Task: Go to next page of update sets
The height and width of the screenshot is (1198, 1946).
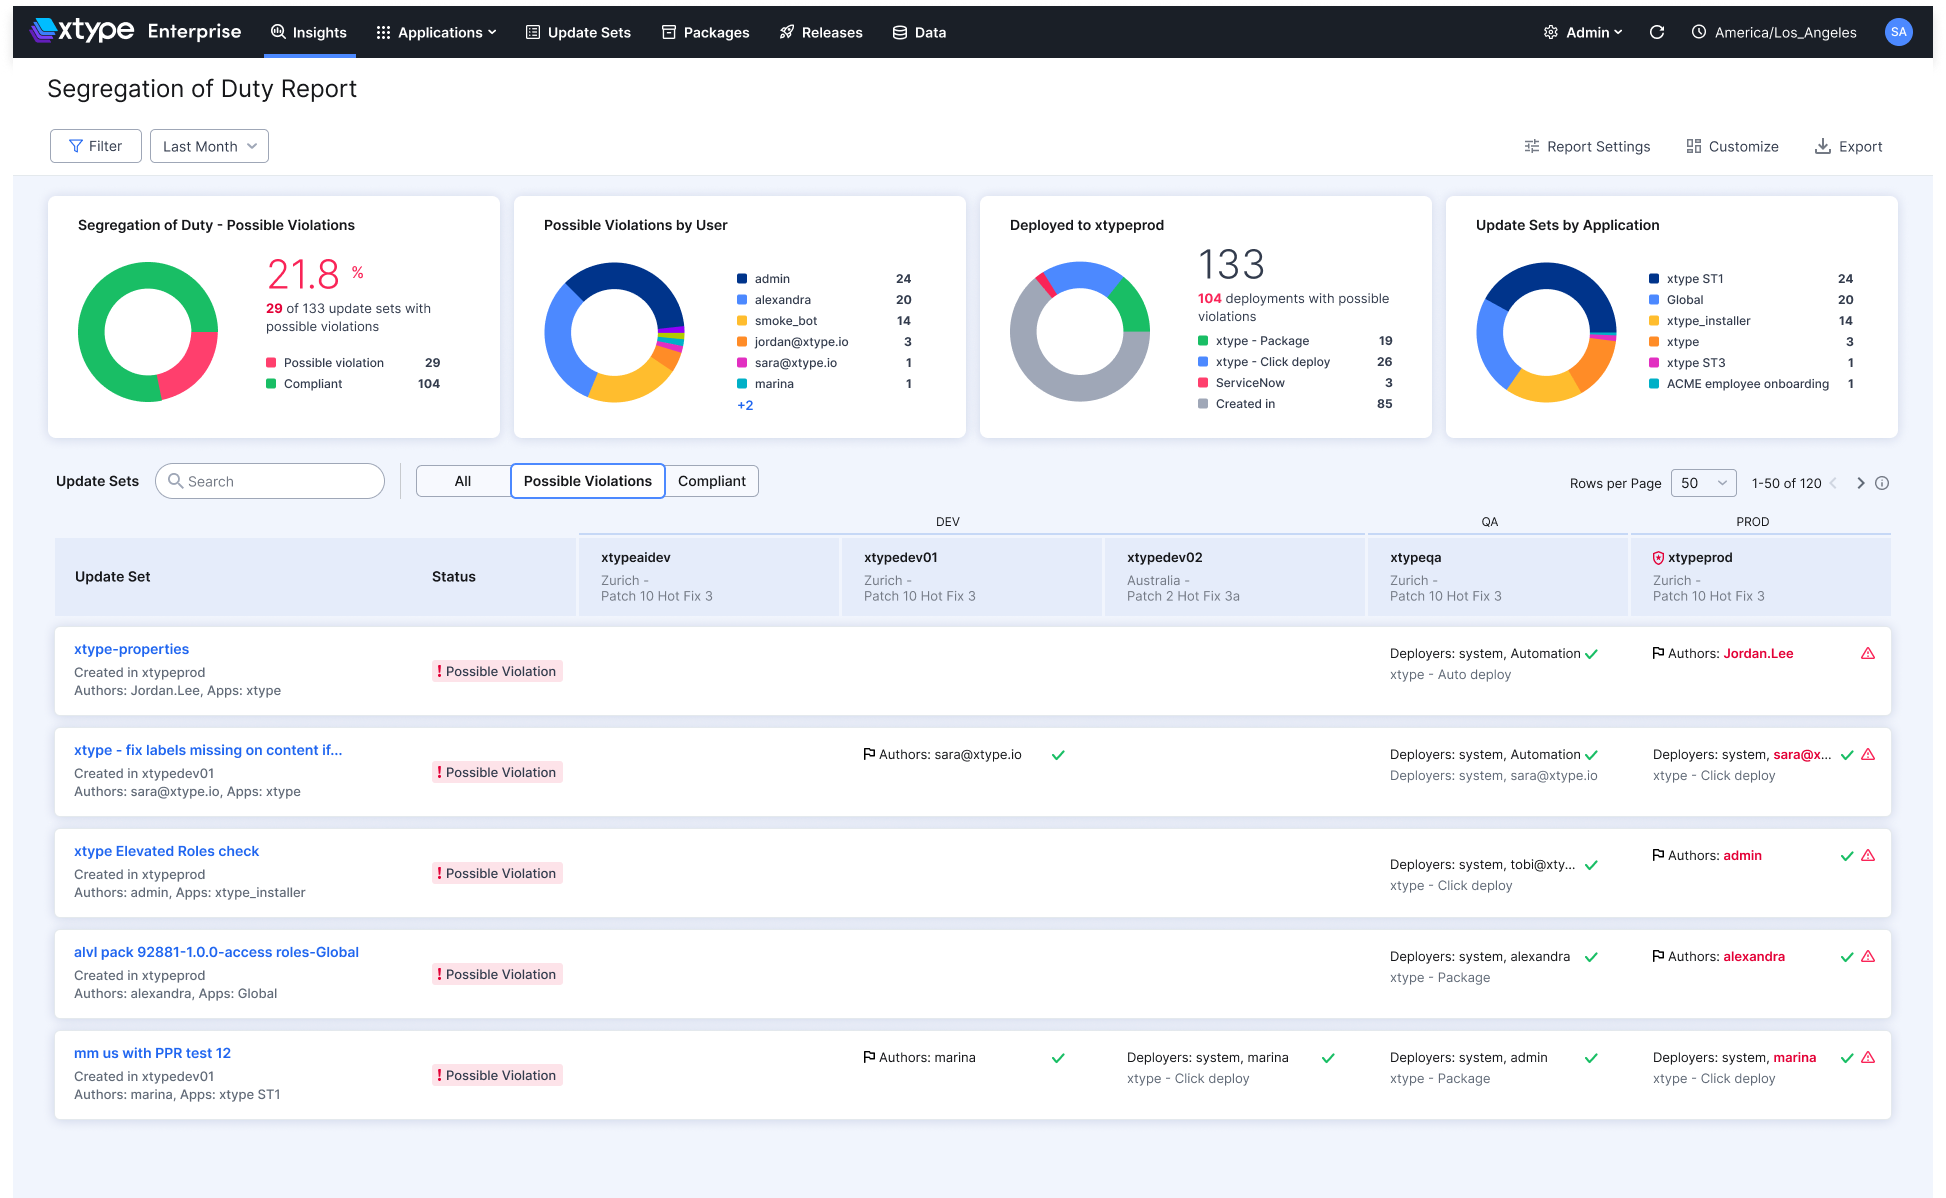Action: (x=1861, y=483)
